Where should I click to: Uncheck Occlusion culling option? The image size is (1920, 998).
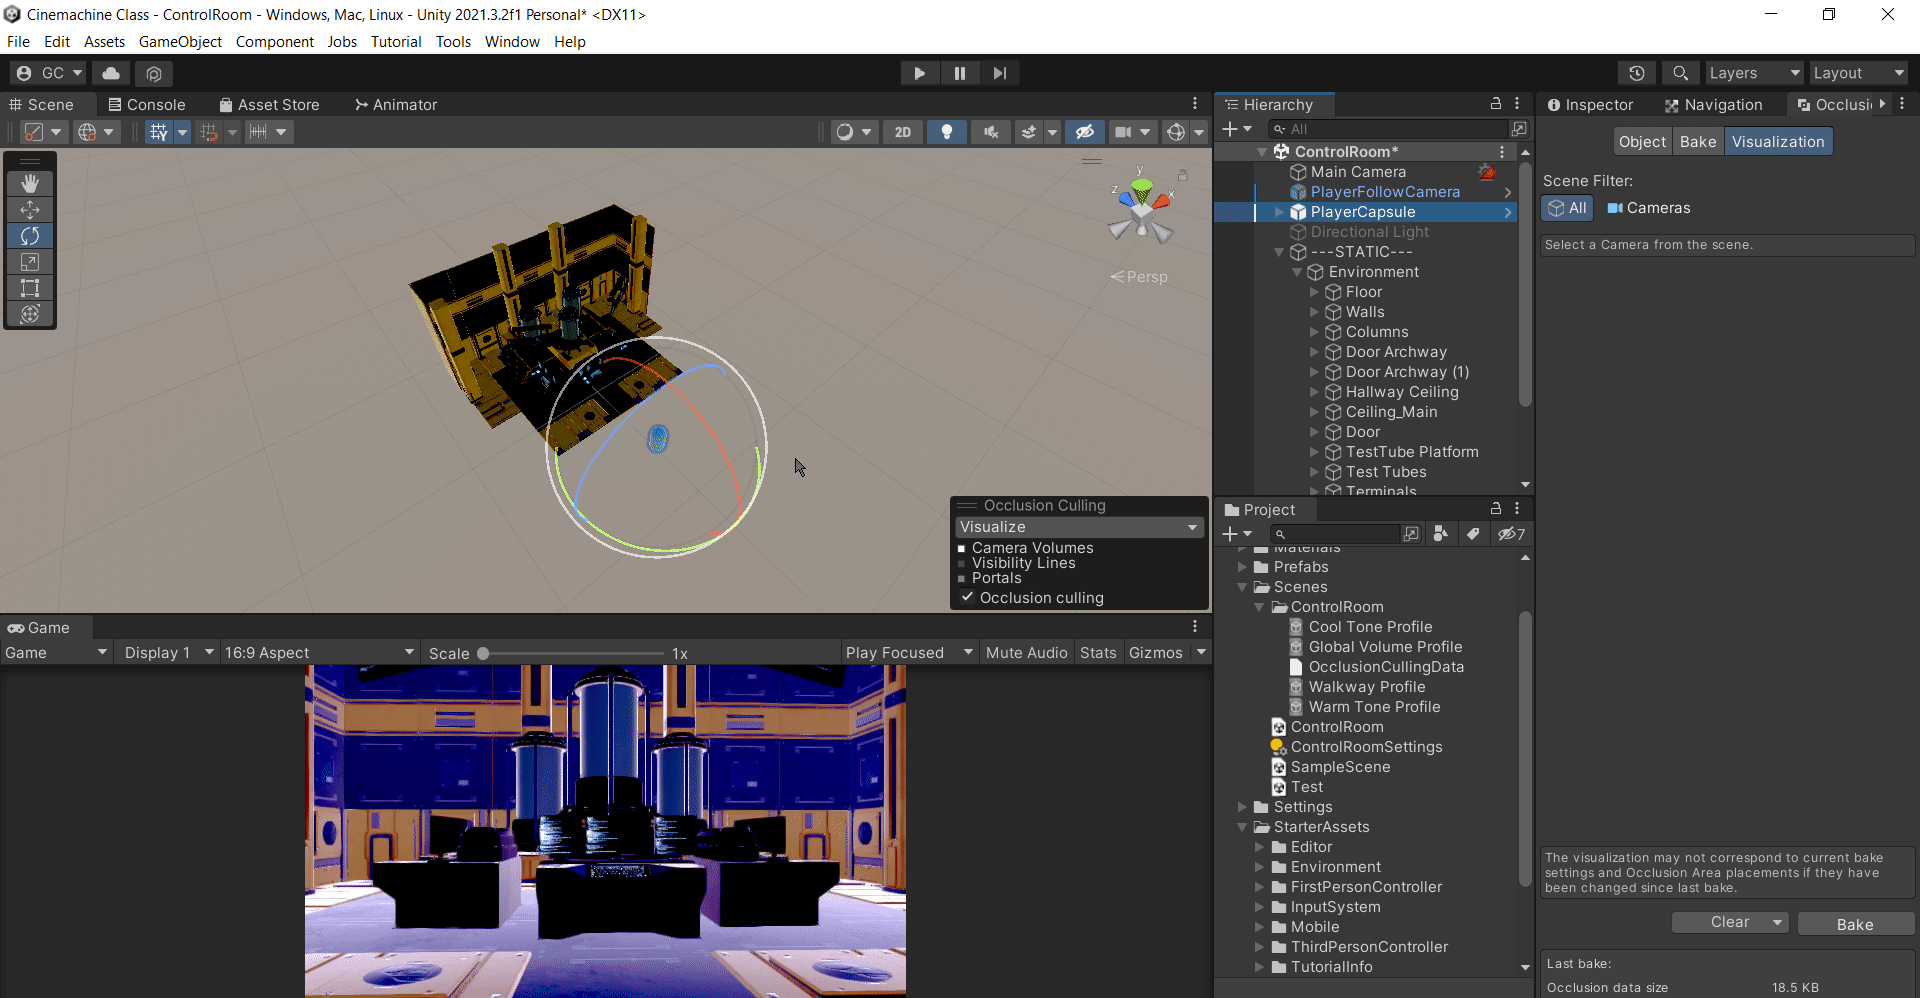coord(967,598)
